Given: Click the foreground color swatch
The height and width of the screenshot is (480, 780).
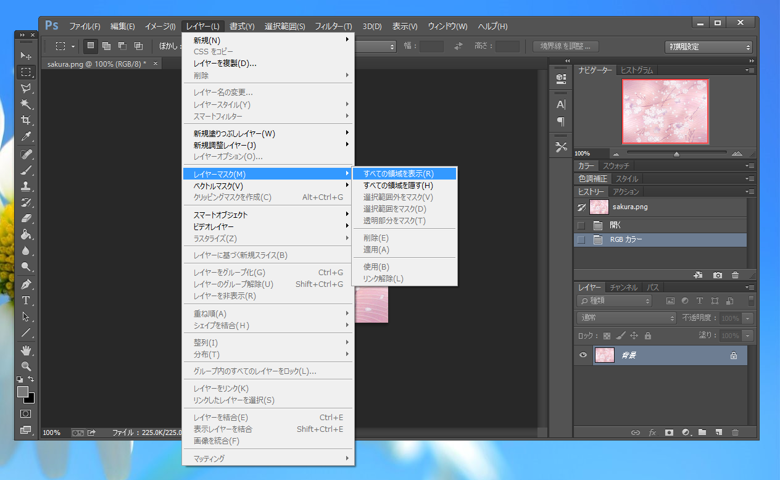Looking at the screenshot, I should 23,392.
